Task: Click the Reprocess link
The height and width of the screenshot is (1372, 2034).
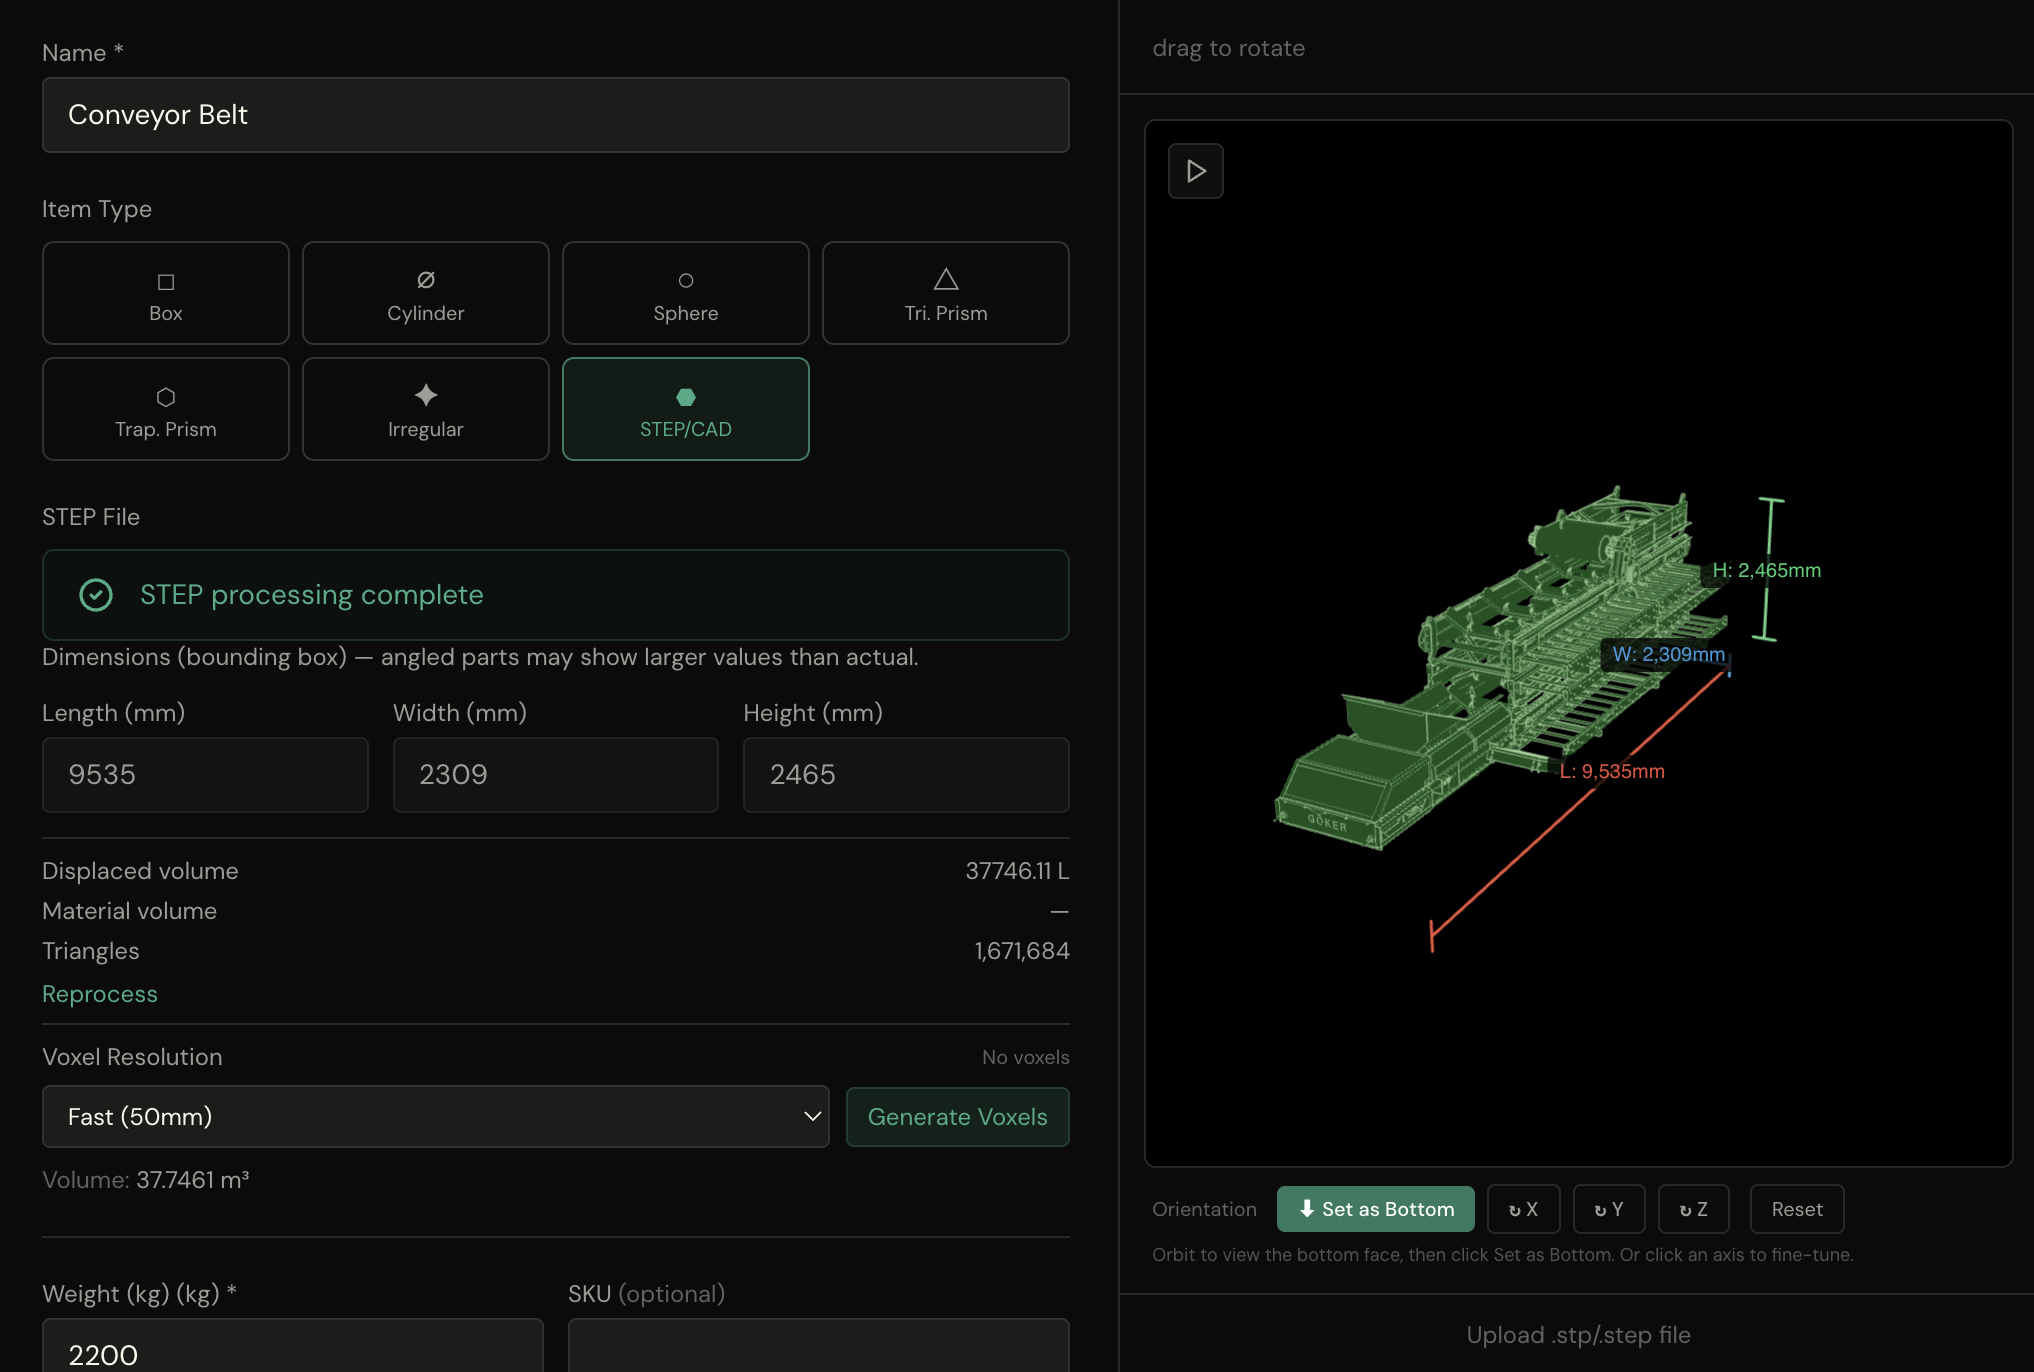Action: pos(100,994)
